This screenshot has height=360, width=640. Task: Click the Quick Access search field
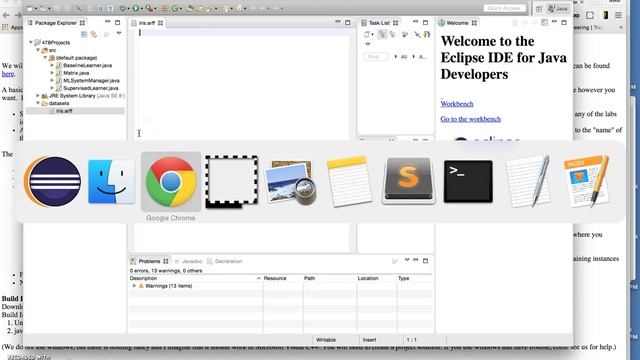click(x=504, y=8)
